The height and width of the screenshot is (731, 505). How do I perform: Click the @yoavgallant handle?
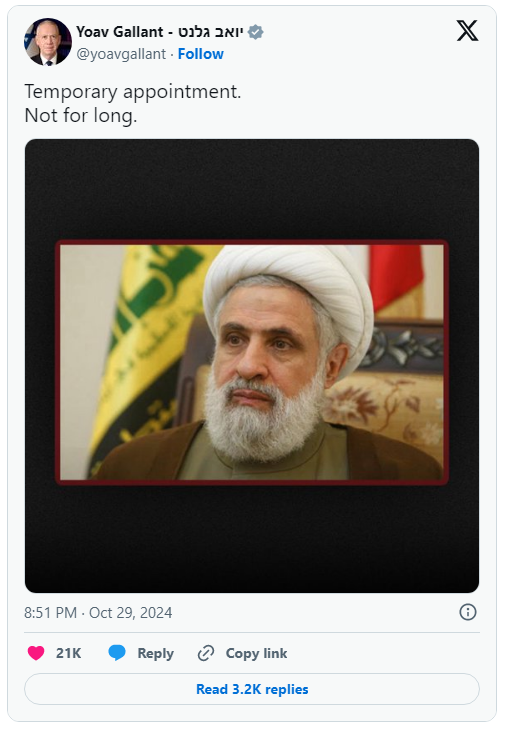tap(121, 54)
